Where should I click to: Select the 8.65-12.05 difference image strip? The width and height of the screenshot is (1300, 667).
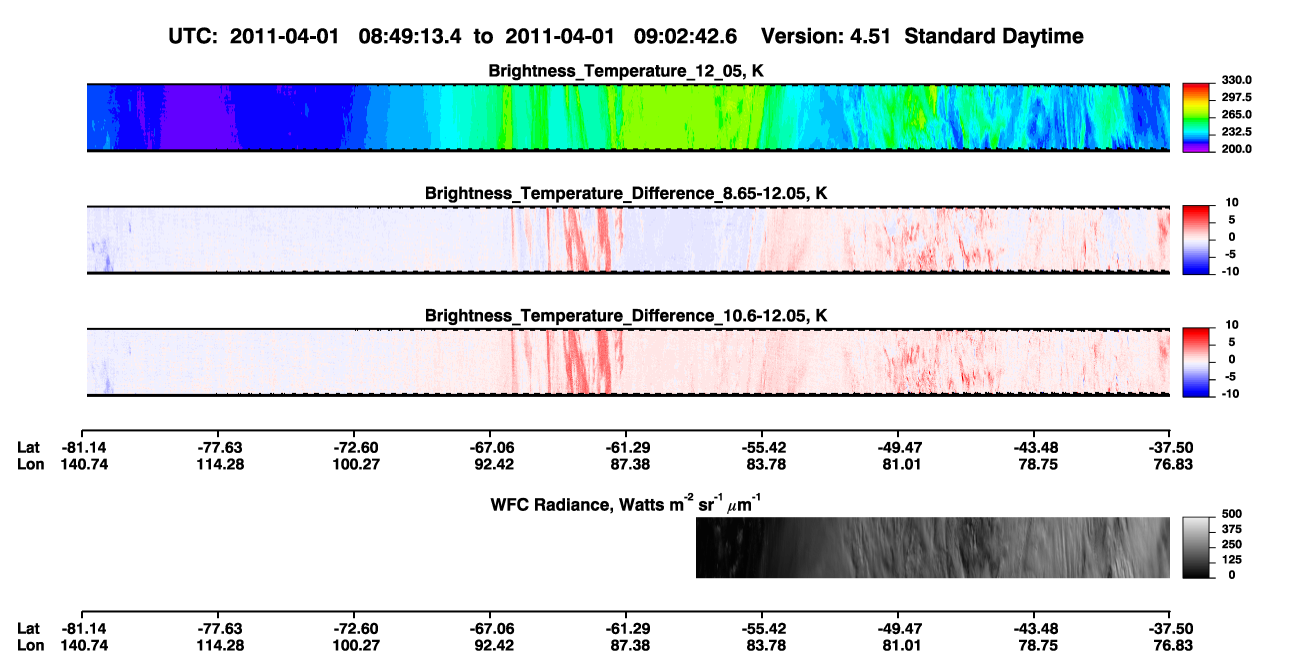(x=629, y=240)
